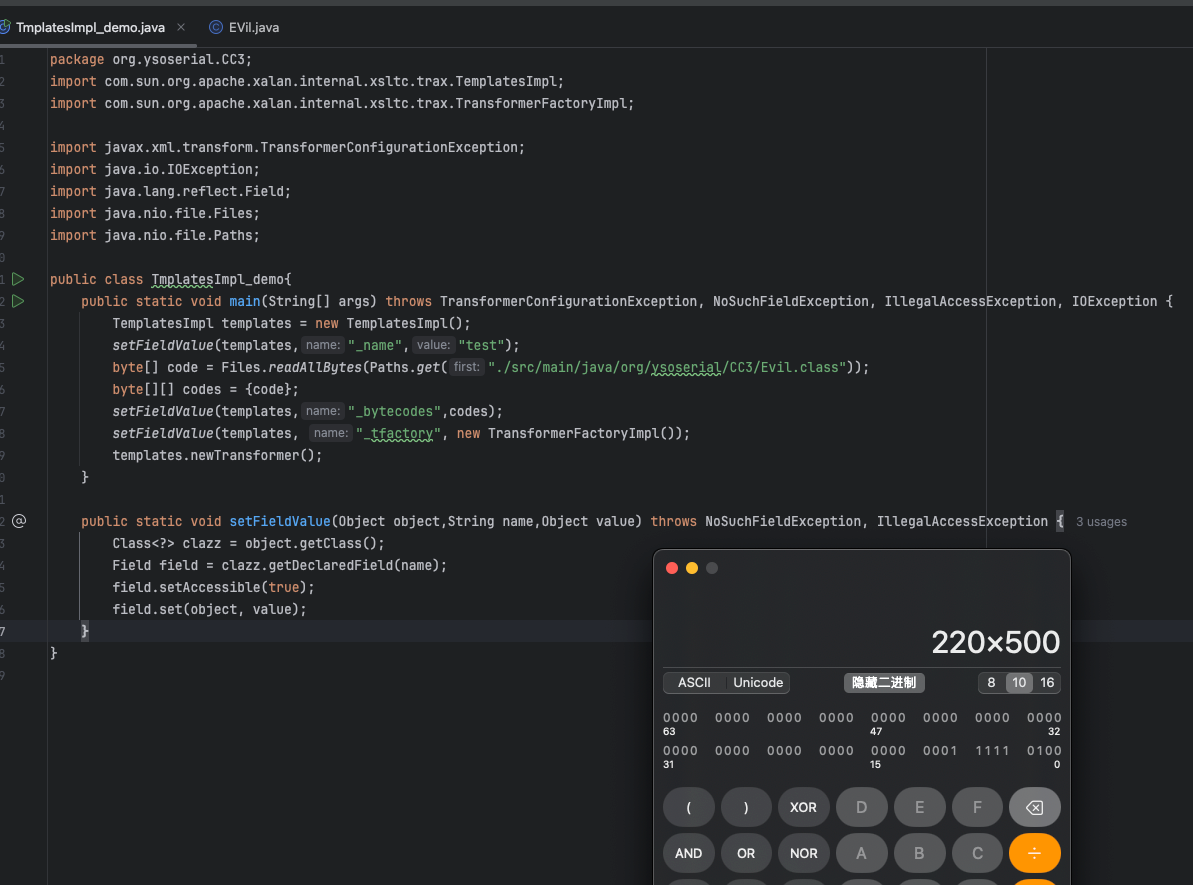Viewport: 1193px width, 885px height.
Task: Click the Java class icon on EVil.java tab
Action: 216,27
